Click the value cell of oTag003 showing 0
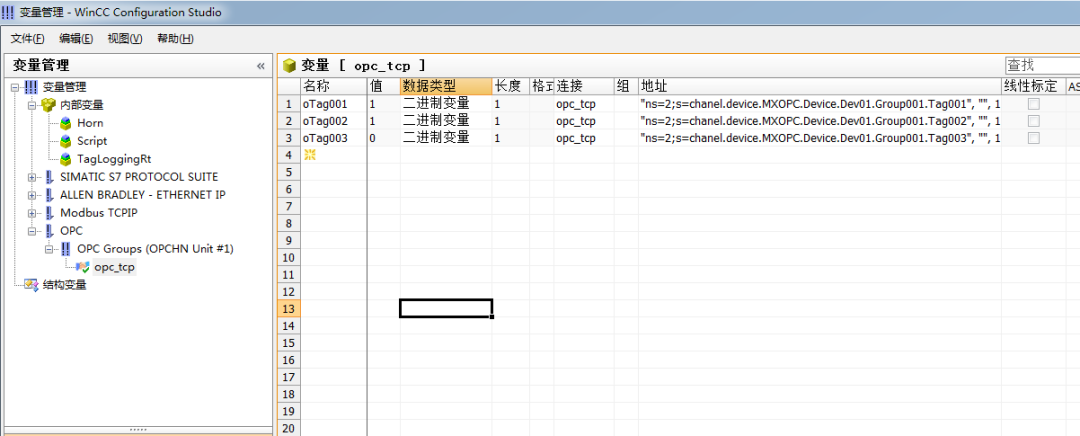This screenshot has width=1080, height=436. (x=384, y=138)
